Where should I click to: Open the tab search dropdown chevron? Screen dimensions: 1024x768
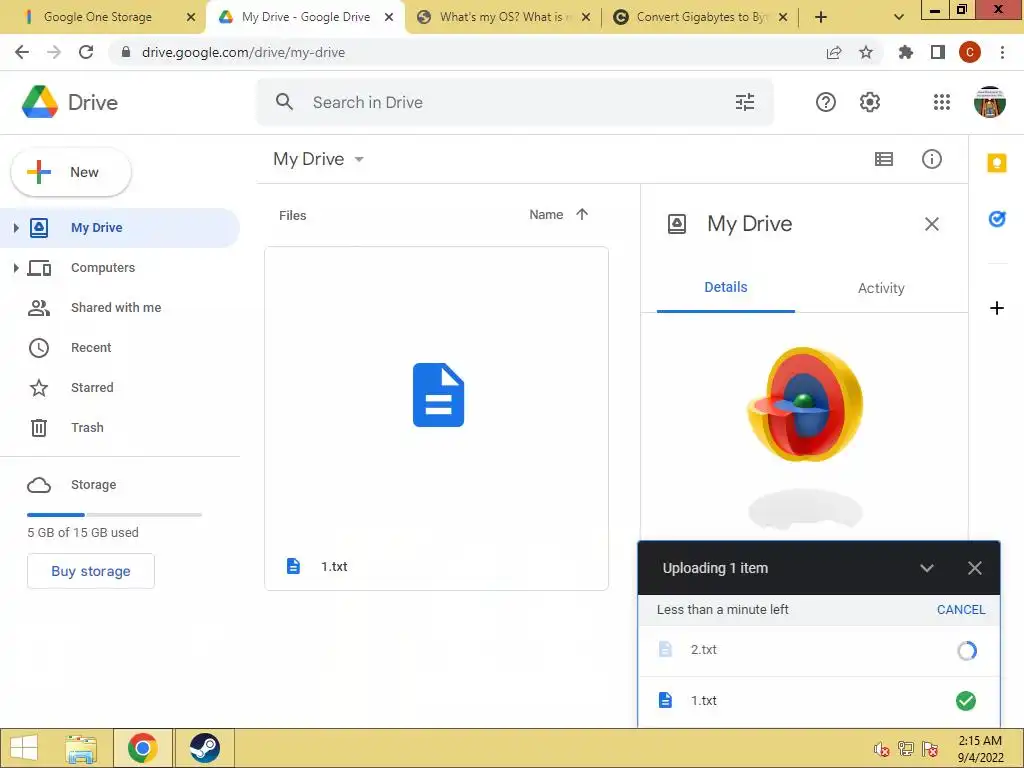[899, 17]
